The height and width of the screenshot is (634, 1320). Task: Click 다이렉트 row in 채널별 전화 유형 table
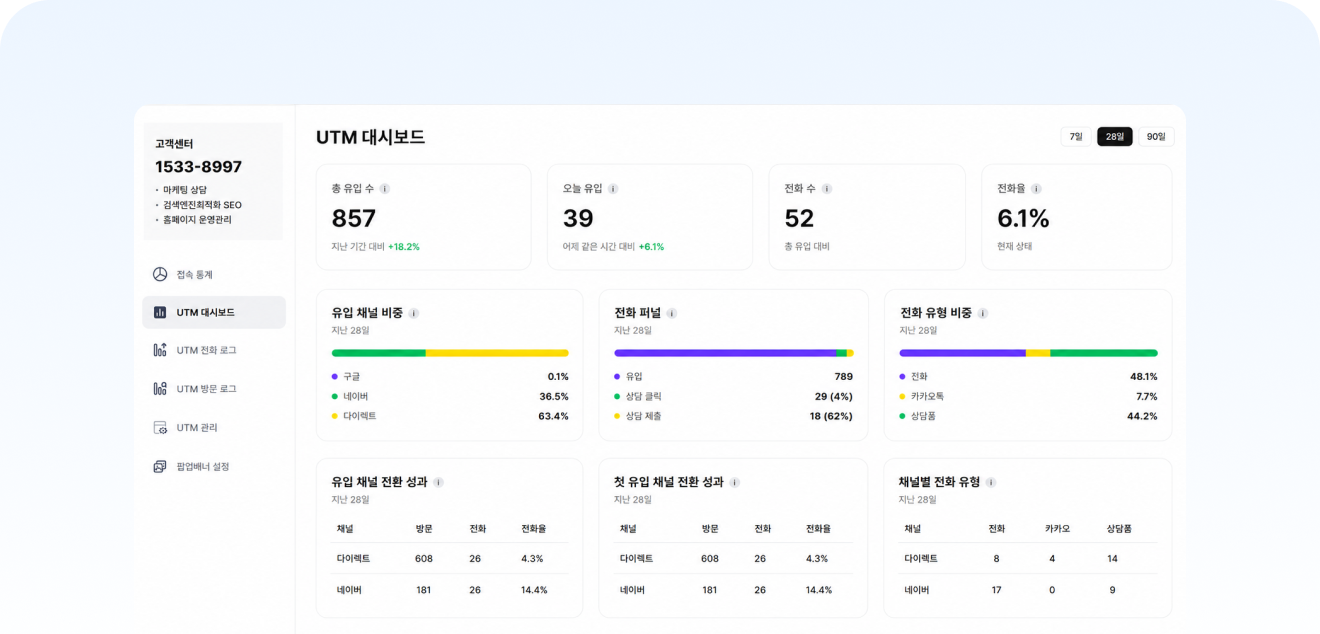coord(1028,559)
